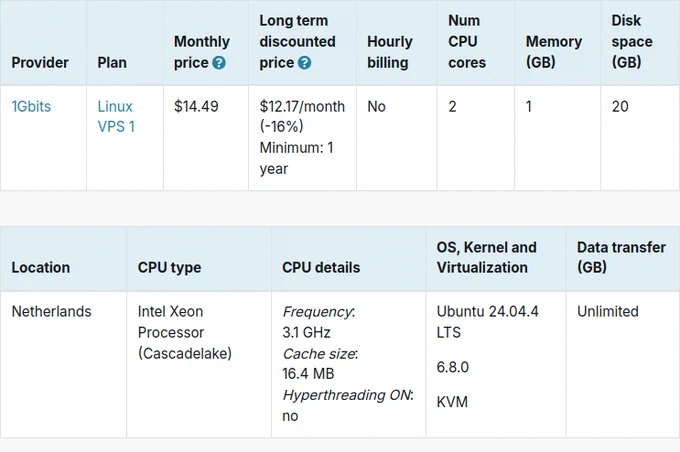Click the Ubuntu 24.04.4 LTS text
680x452 pixels.
coord(487,322)
